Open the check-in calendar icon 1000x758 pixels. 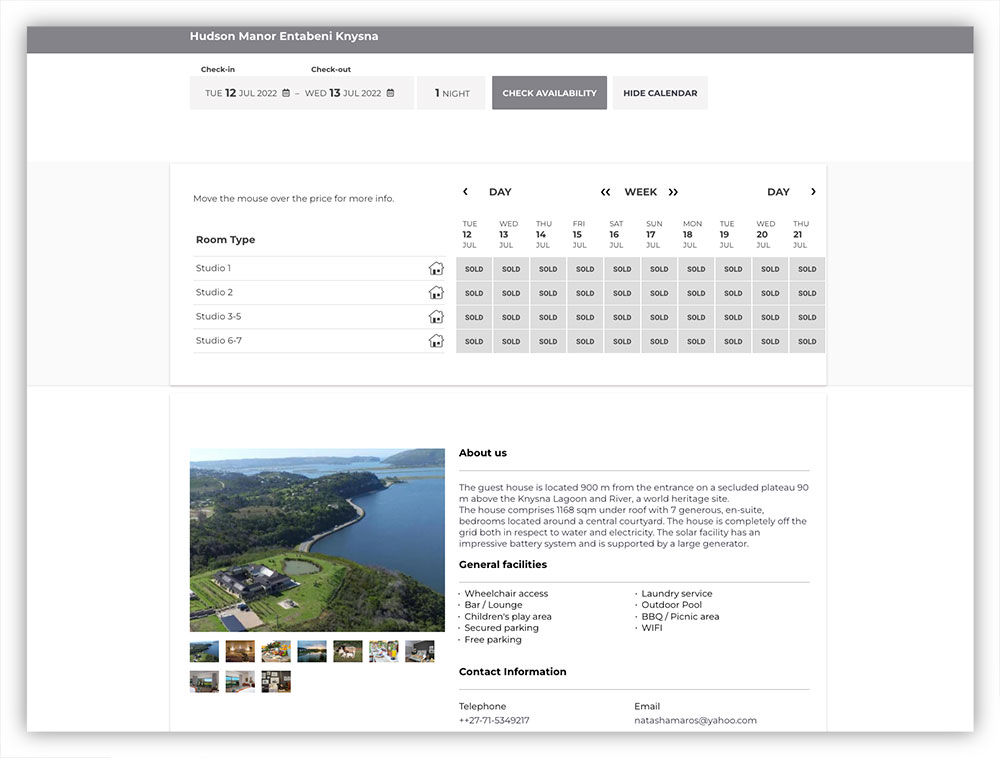[286, 93]
